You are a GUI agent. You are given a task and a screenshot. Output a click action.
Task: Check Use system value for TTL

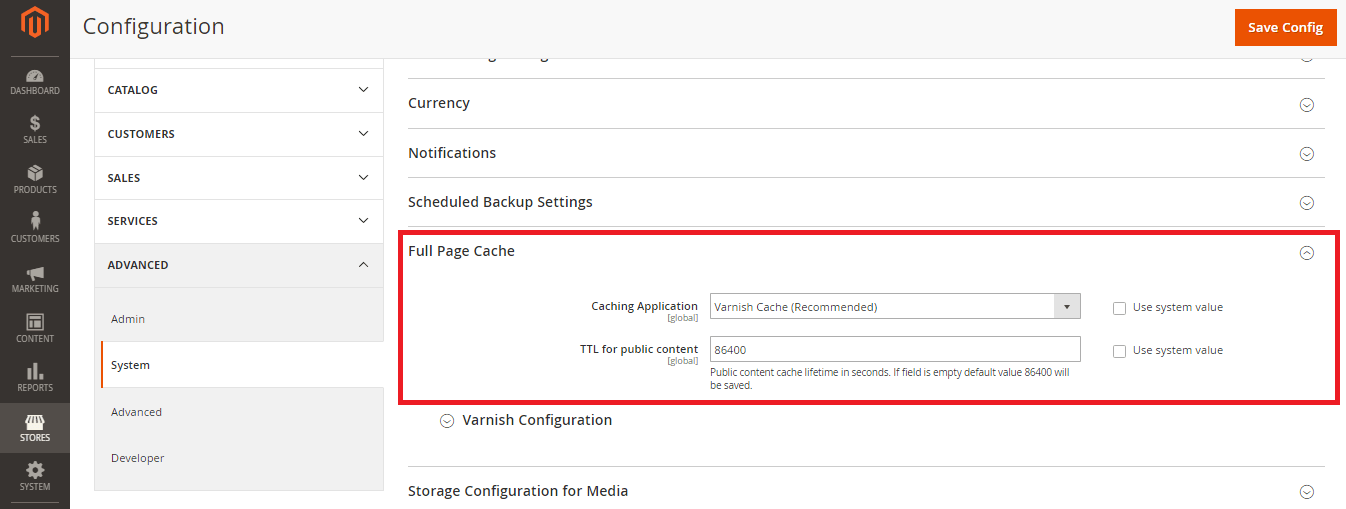(x=1120, y=351)
